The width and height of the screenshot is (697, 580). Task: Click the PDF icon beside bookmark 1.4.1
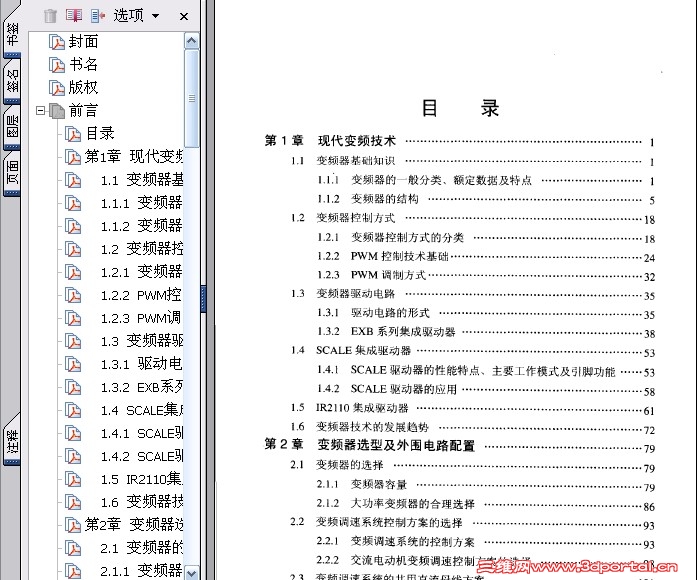tap(73, 433)
